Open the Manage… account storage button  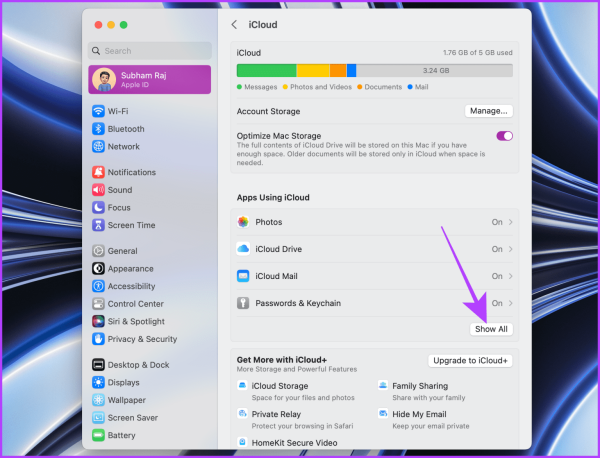click(x=489, y=111)
